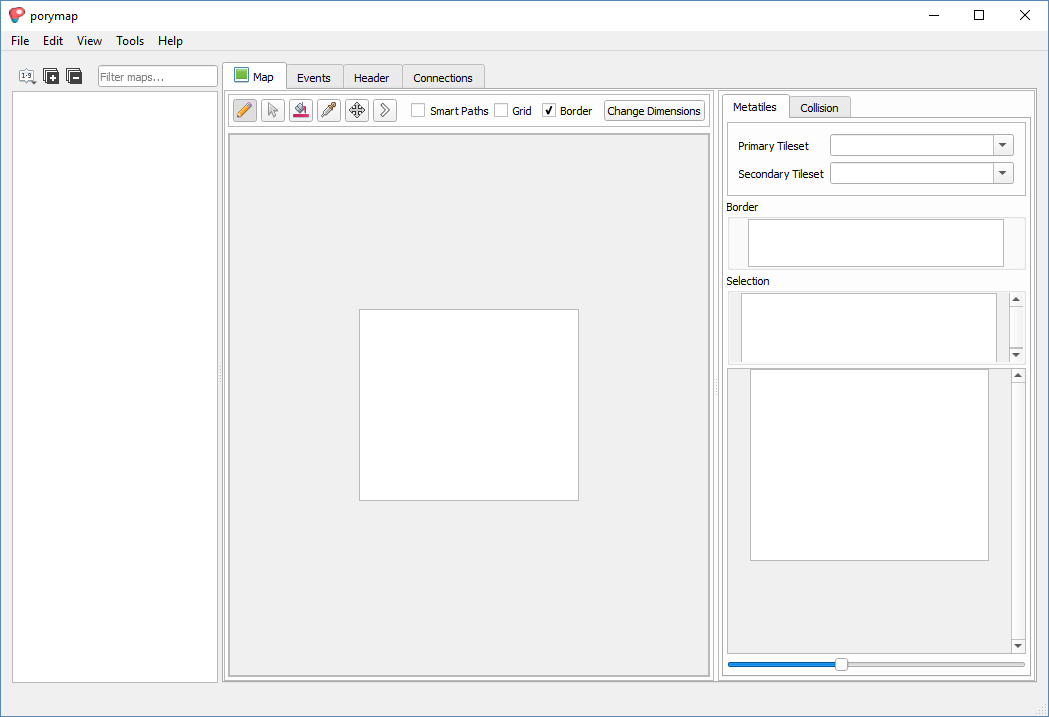1049x717 pixels.
Task: Select the pointer selection tool
Action: [x=273, y=110]
